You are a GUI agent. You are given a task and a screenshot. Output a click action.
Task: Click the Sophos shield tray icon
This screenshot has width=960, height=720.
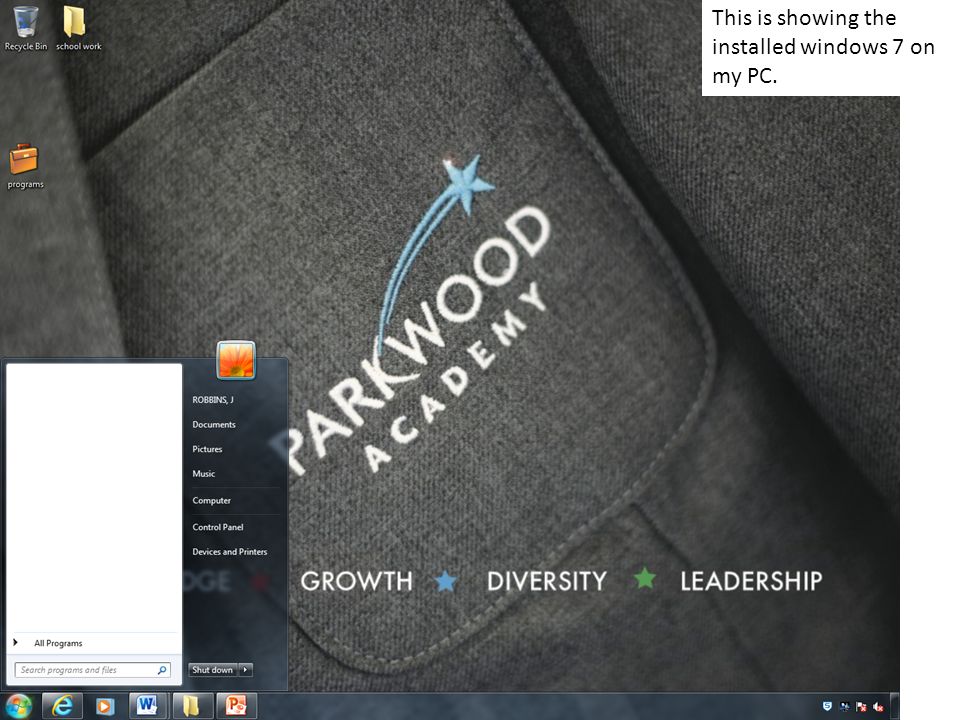(x=827, y=707)
